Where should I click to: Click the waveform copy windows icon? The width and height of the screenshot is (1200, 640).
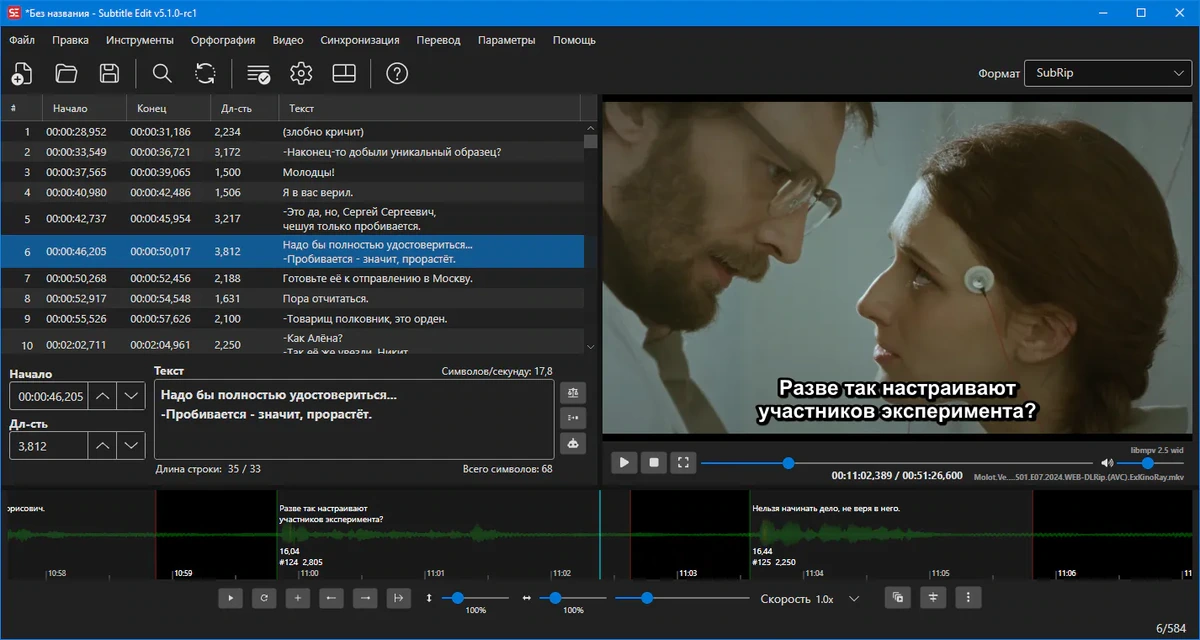click(x=898, y=598)
